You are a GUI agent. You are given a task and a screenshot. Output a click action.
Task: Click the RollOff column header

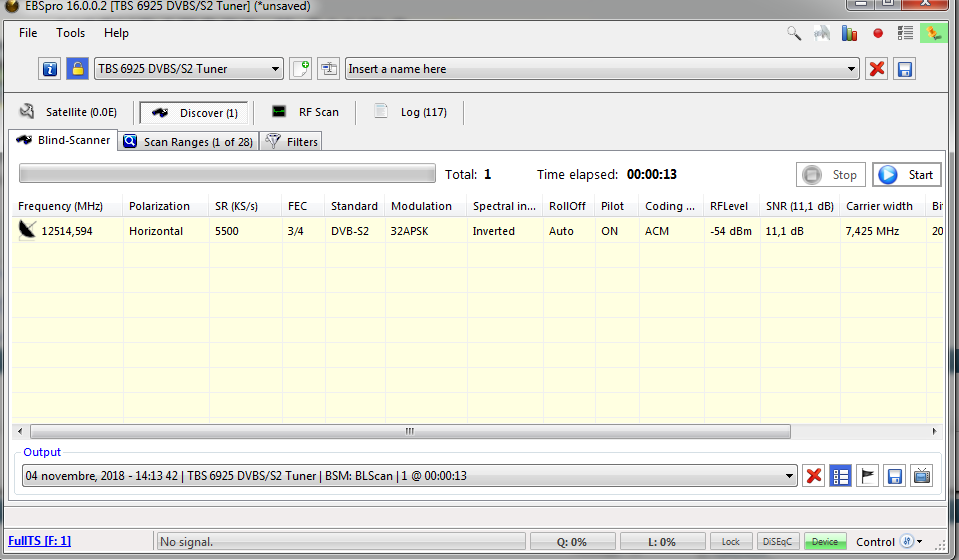click(x=569, y=206)
